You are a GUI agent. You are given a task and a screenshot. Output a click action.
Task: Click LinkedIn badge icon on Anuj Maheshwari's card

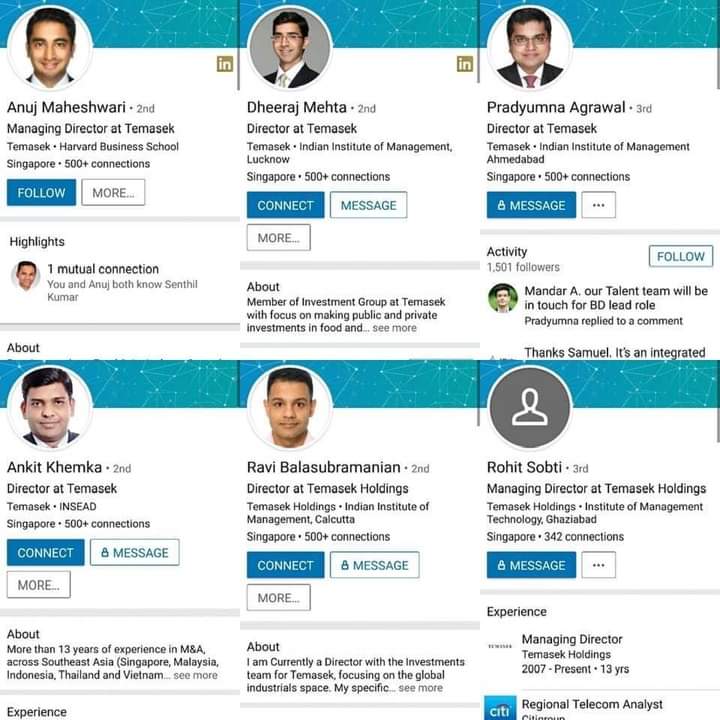225,64
